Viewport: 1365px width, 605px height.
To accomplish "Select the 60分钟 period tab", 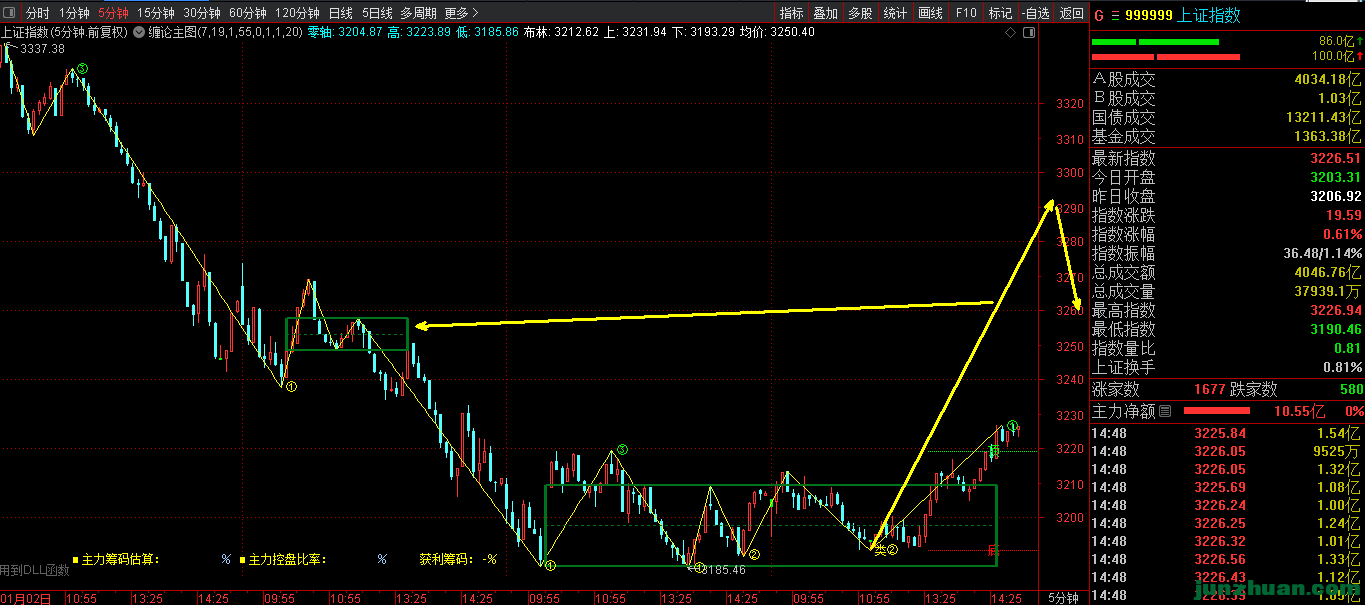I will [x=248, y=13].
